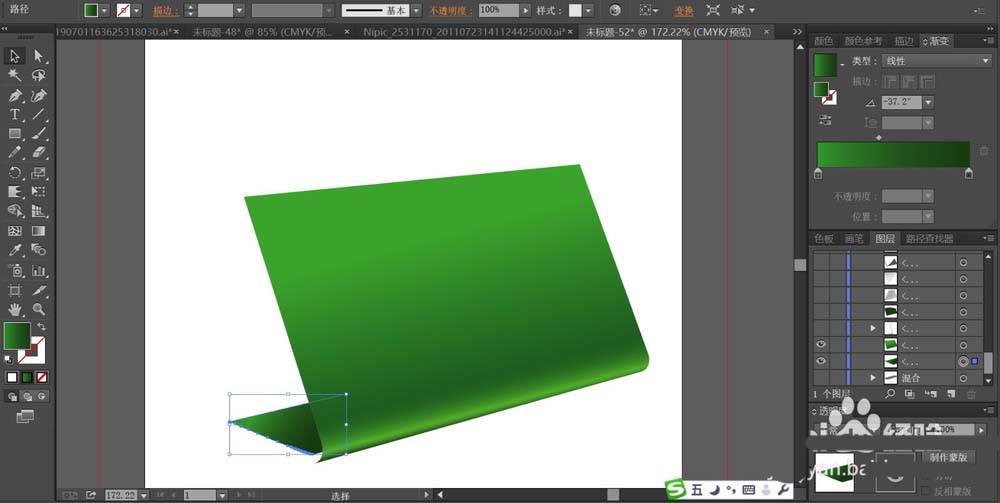Select the Column Graph tool
This screenshot has height=503, width=1000.
pyautogui.click(x=39, y=270)
